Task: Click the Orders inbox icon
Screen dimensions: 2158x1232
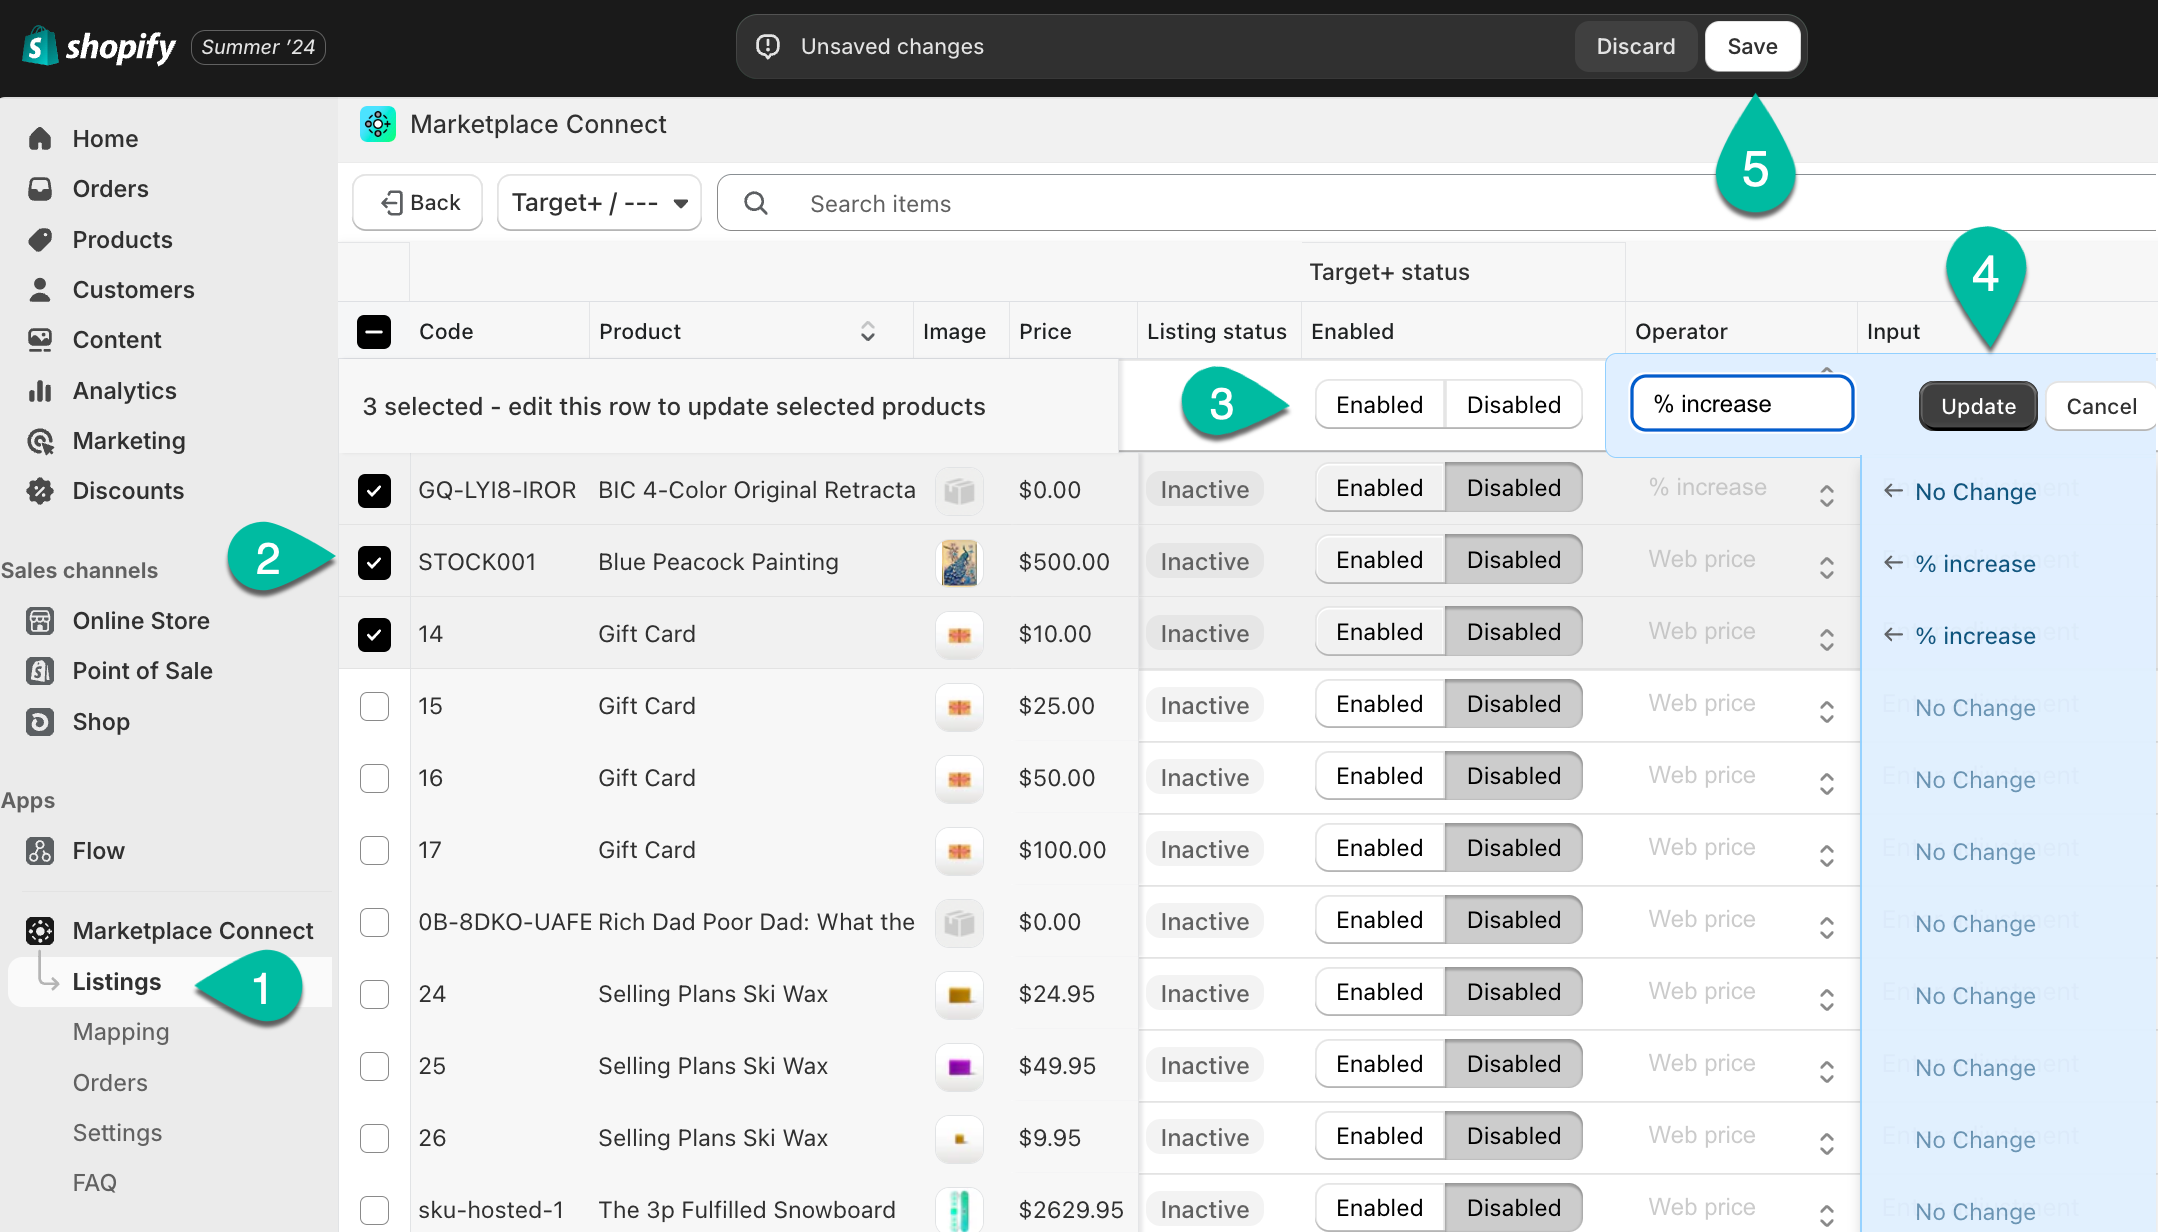Action: point(40,189)
